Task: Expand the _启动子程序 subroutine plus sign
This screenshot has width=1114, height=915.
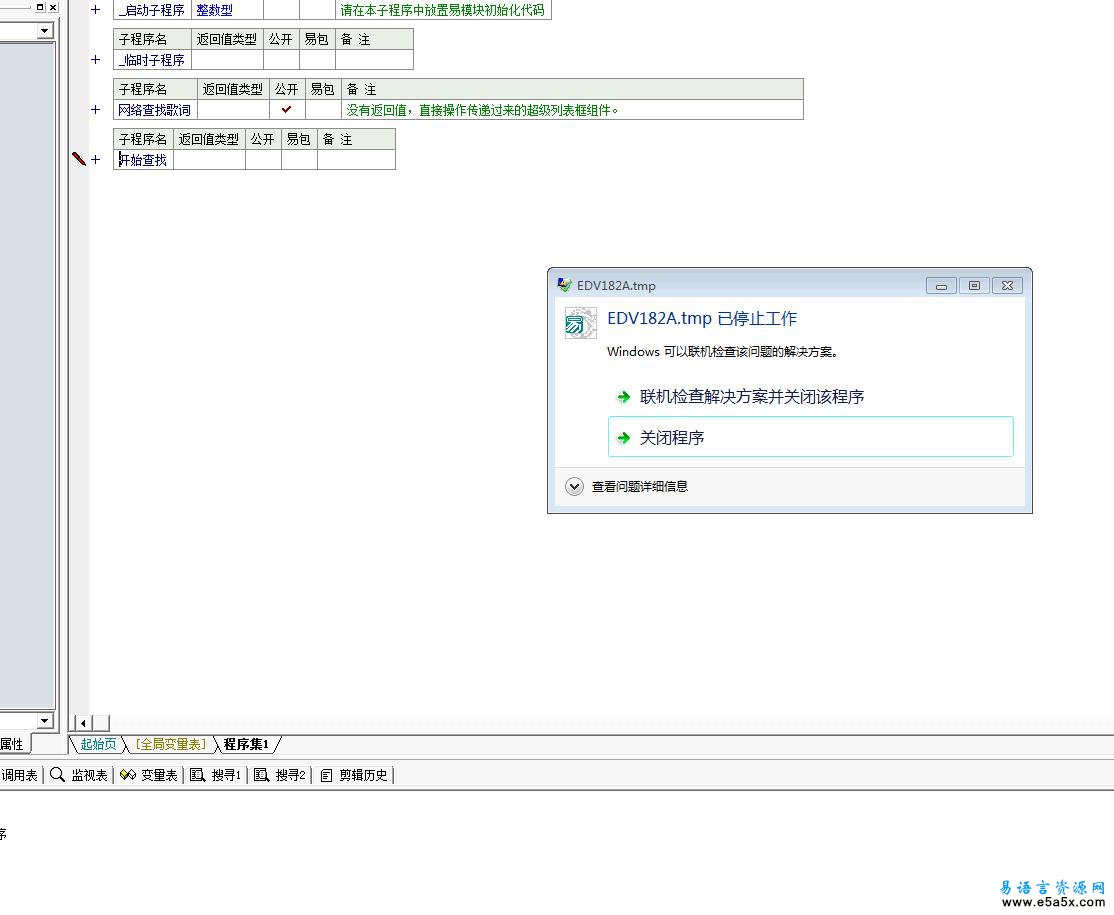Action: point(95,10)
